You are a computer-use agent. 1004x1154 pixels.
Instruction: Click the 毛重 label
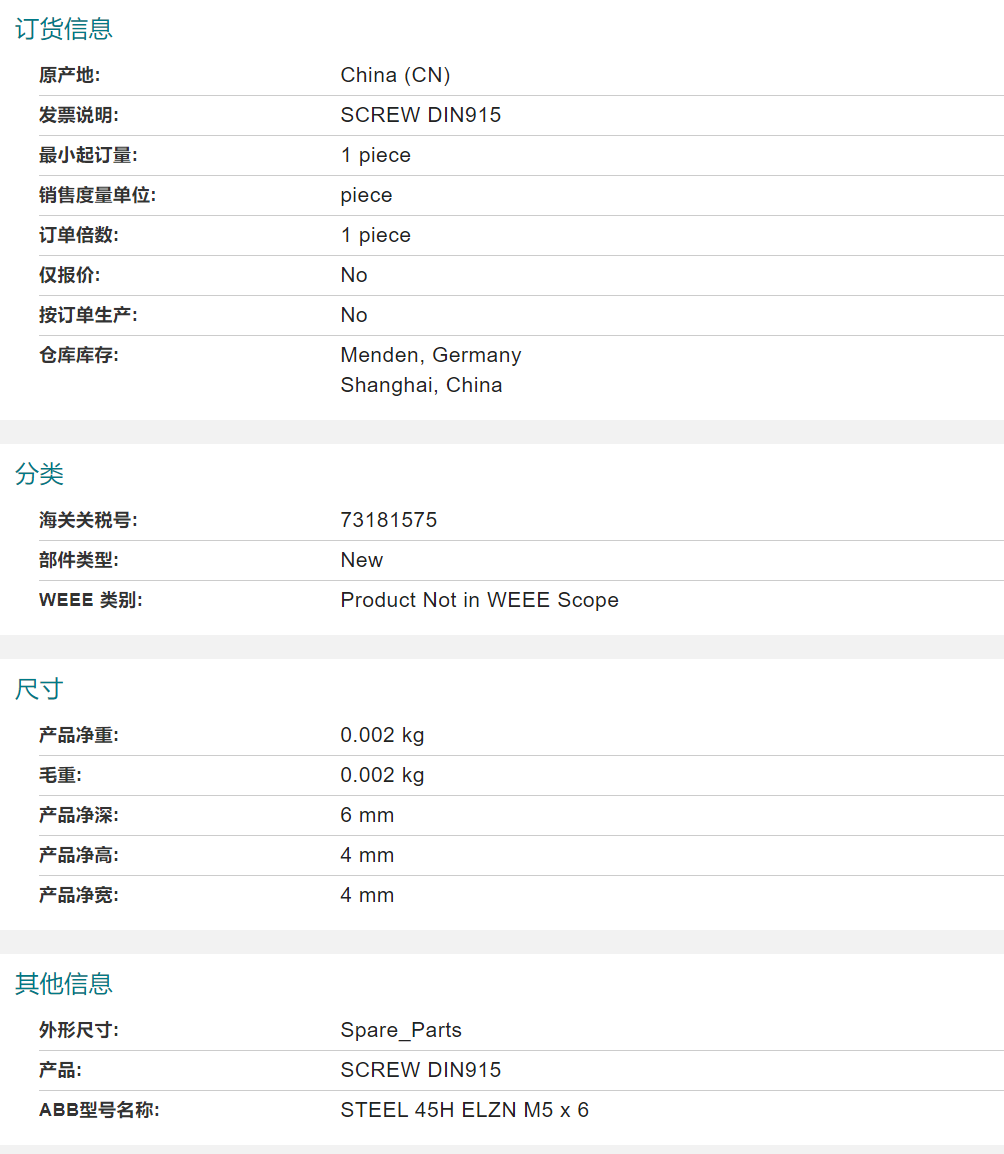(x=60, y=775)
